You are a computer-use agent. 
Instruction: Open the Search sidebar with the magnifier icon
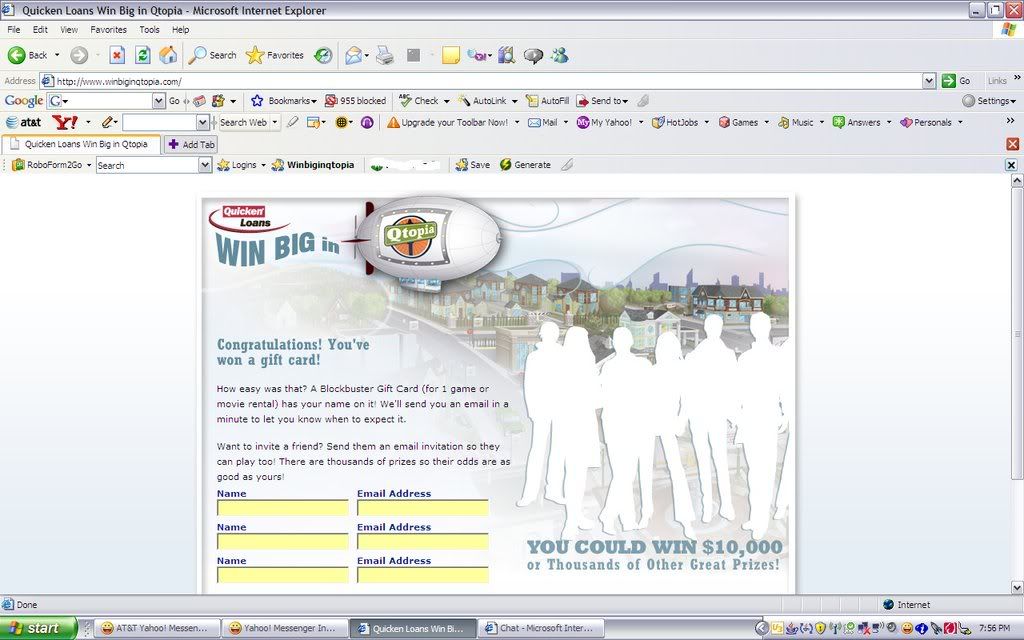pos(199,55)
